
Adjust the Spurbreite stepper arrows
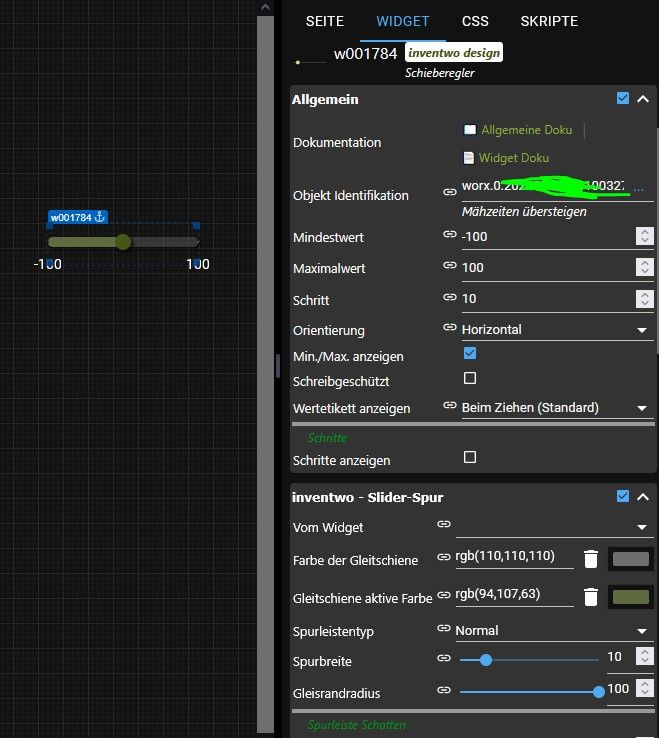pyautogui.click(x=644, y=656)
